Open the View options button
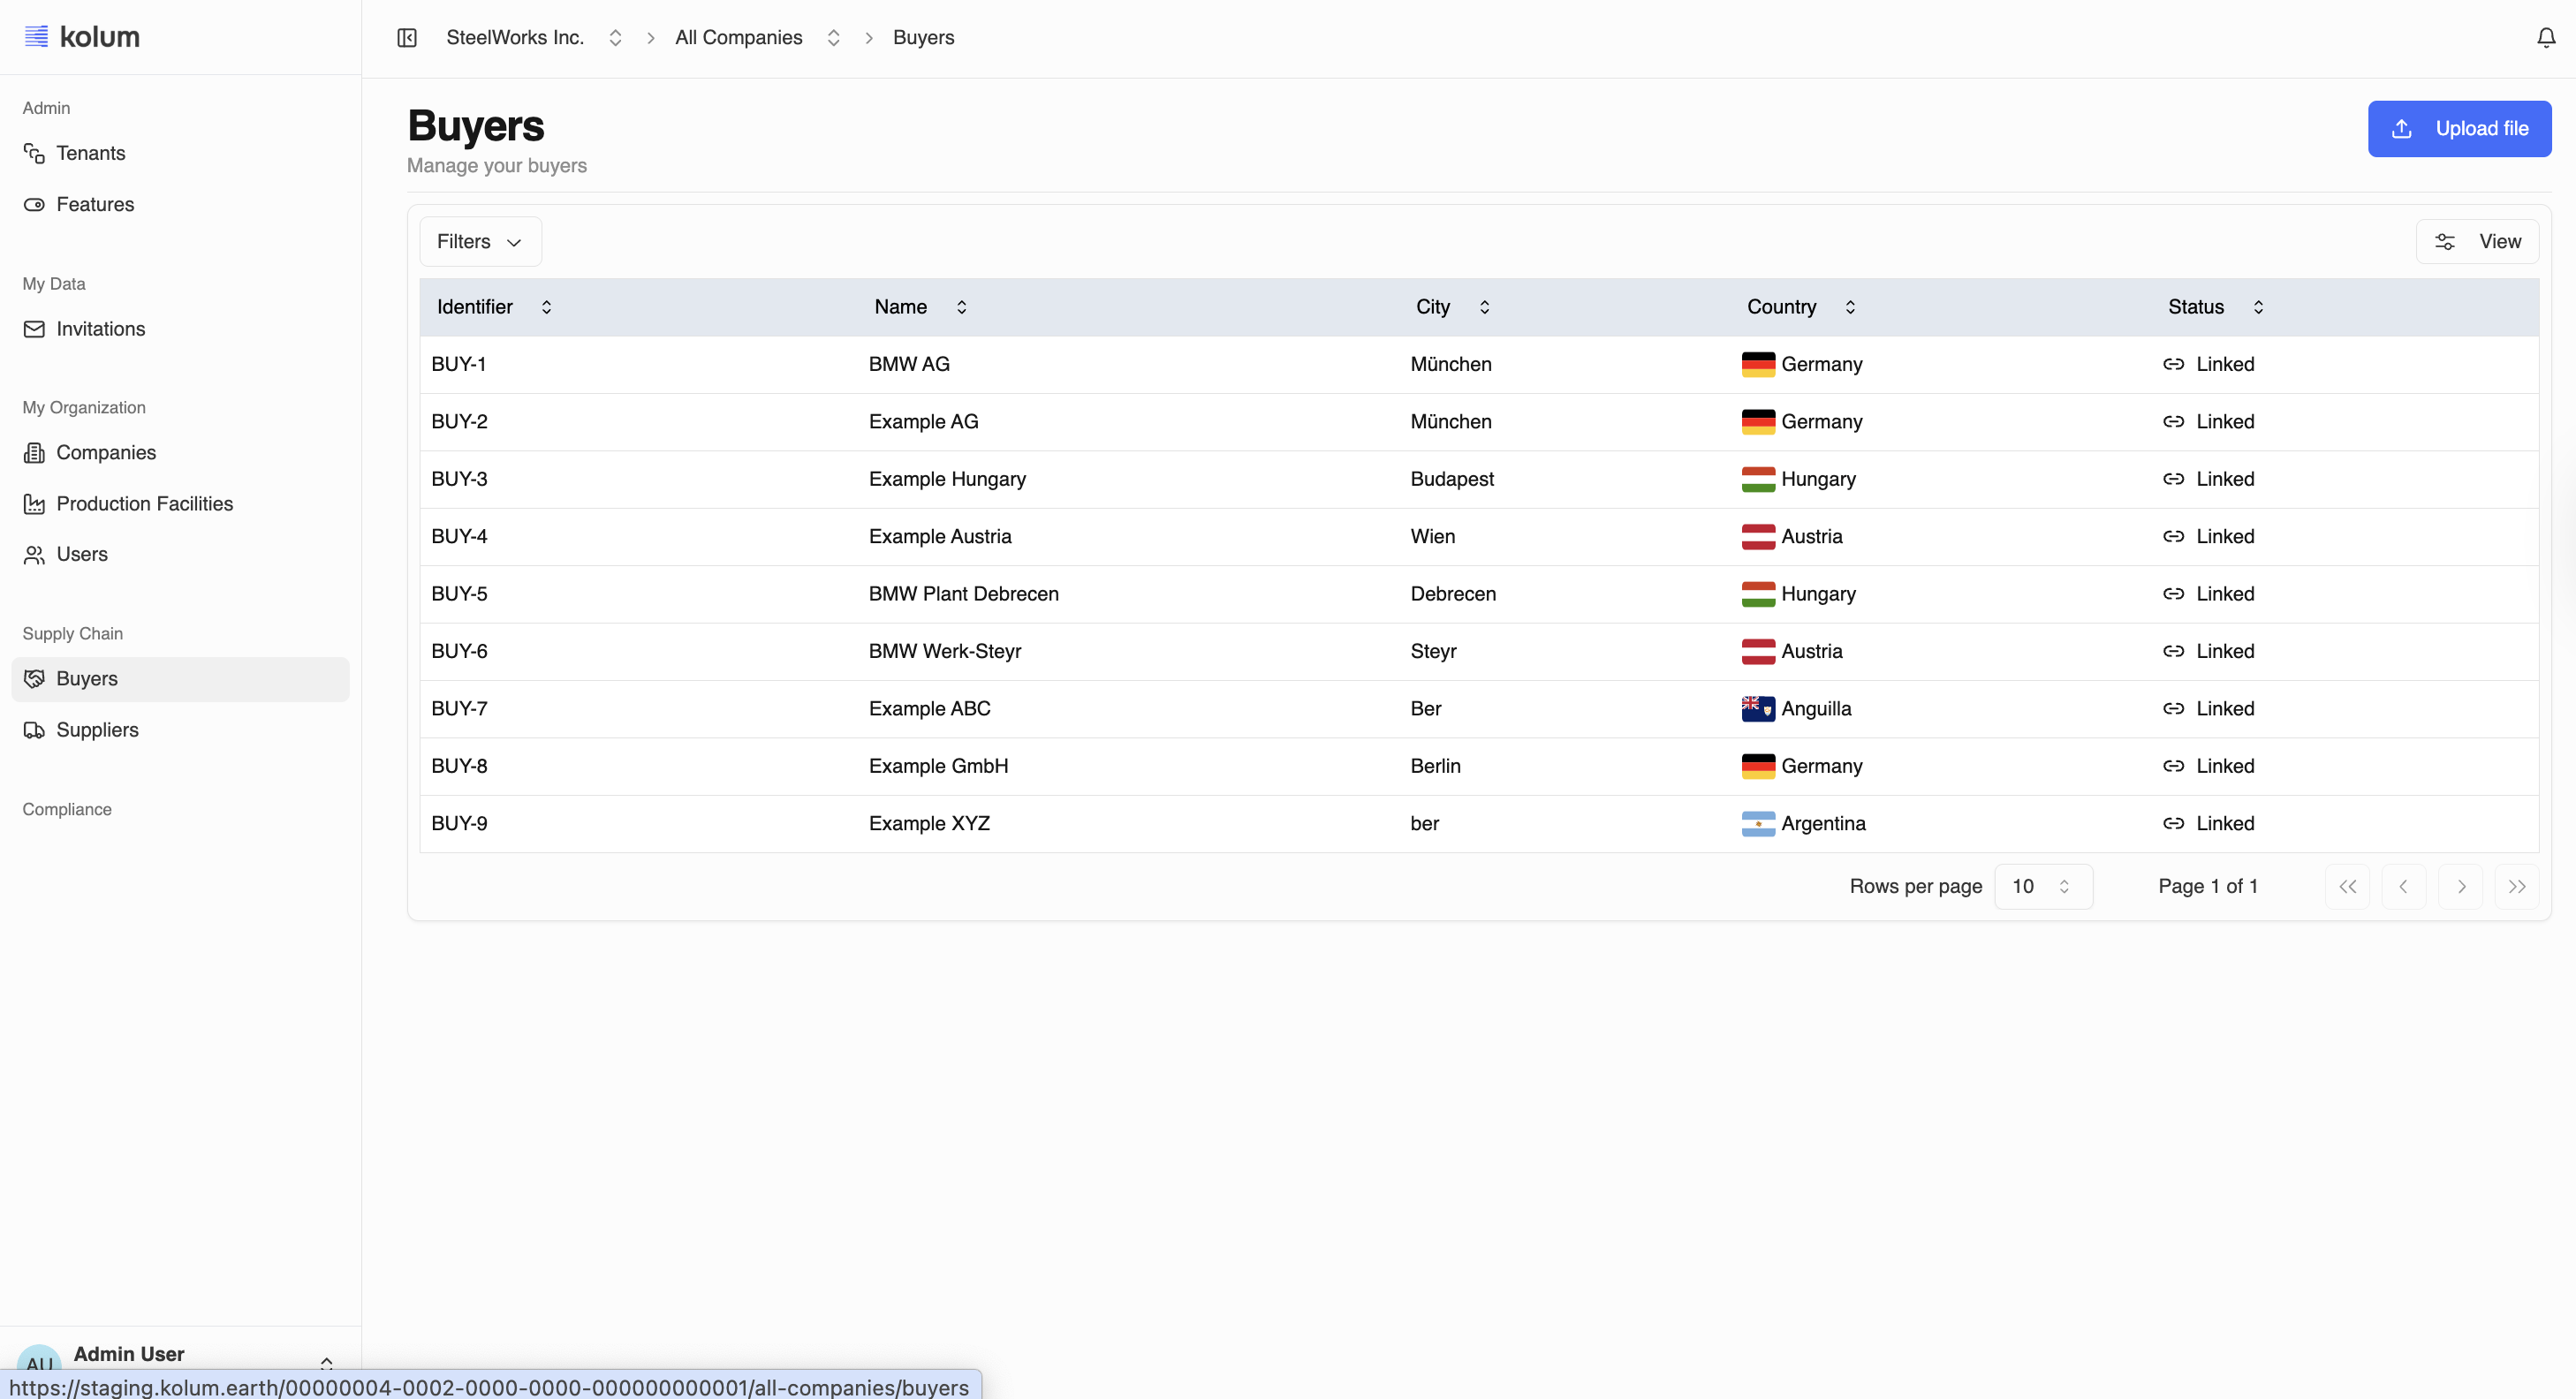Screen dimensions: 2576x1399 [x=2476, y=242]
